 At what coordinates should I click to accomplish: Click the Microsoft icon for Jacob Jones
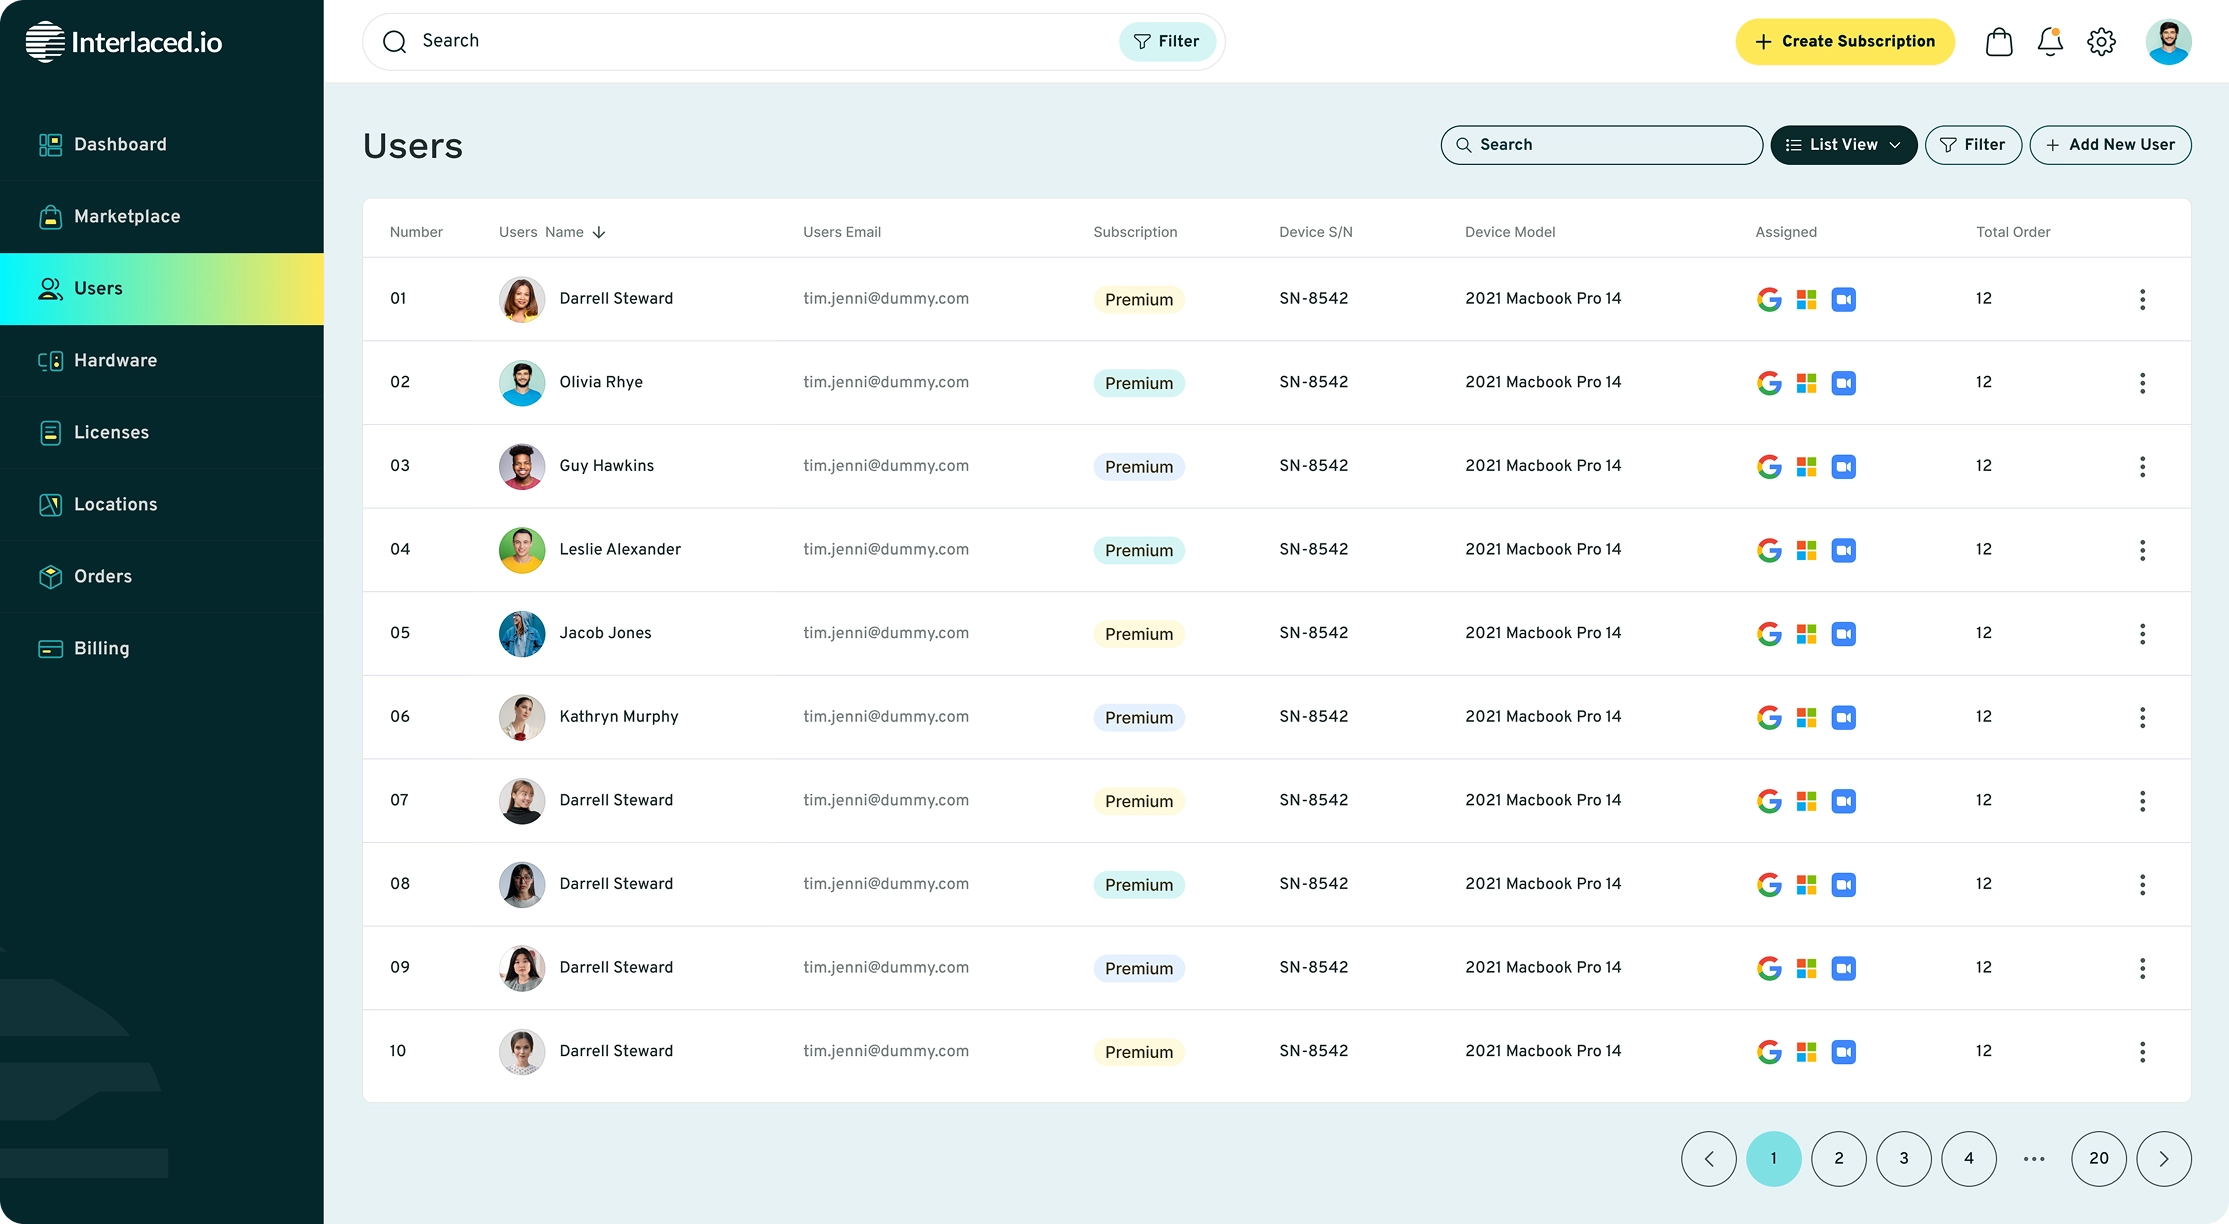1806,634
